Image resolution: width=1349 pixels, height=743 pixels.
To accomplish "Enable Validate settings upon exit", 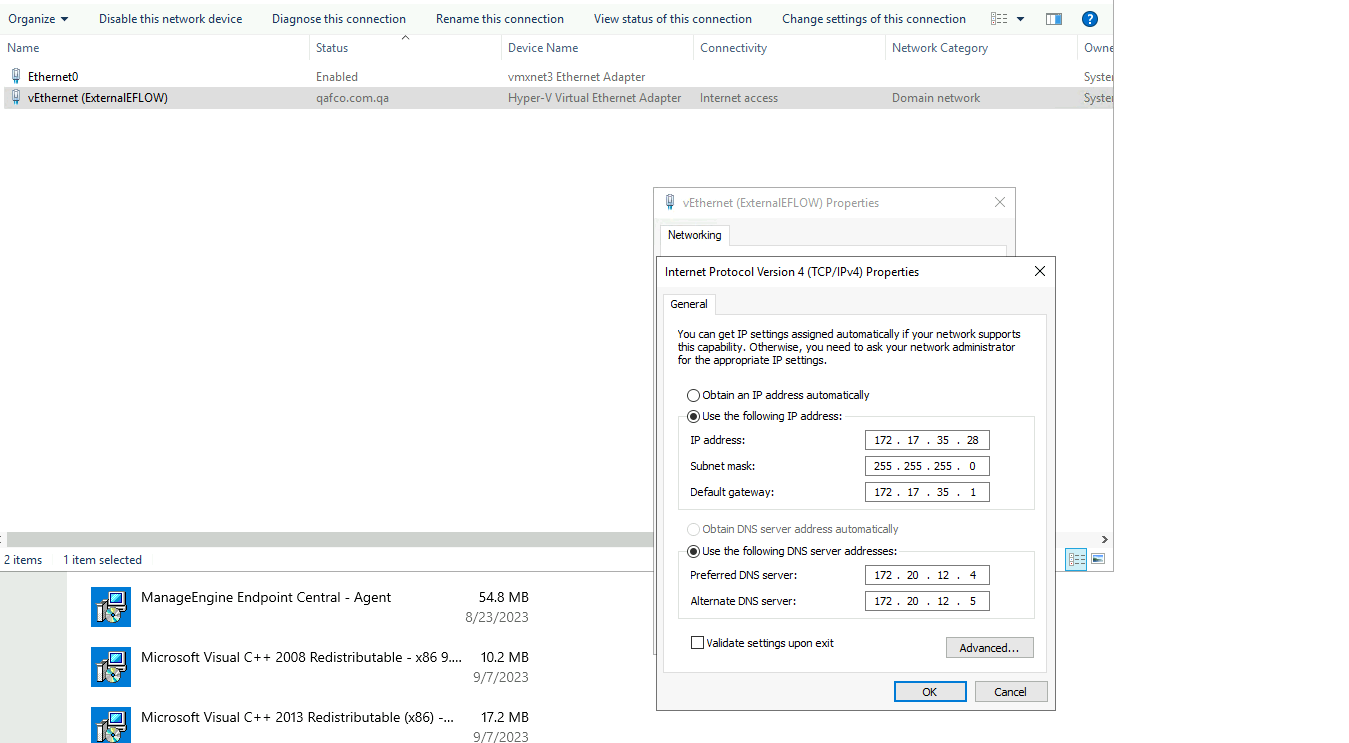I will pyautogui.click(x=697, y=643).
